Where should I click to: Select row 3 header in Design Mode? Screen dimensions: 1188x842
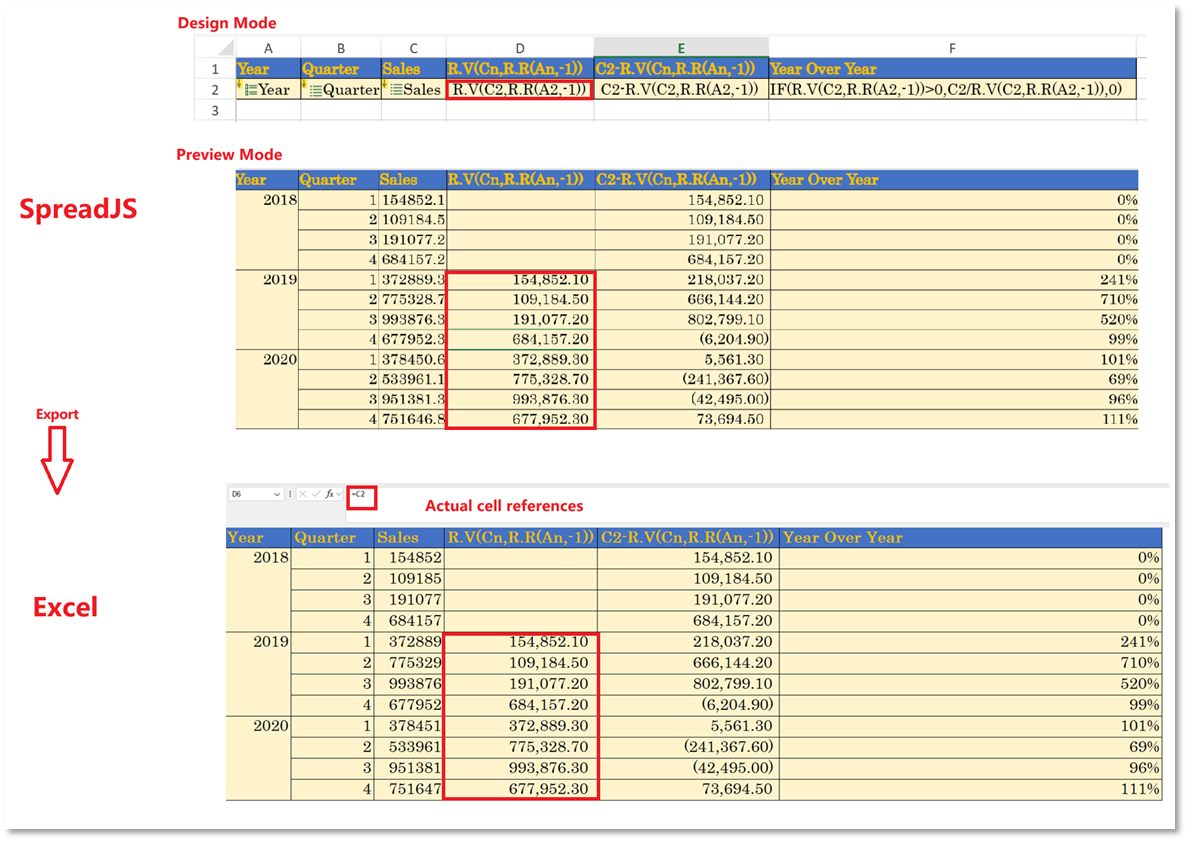click(215, 110)
